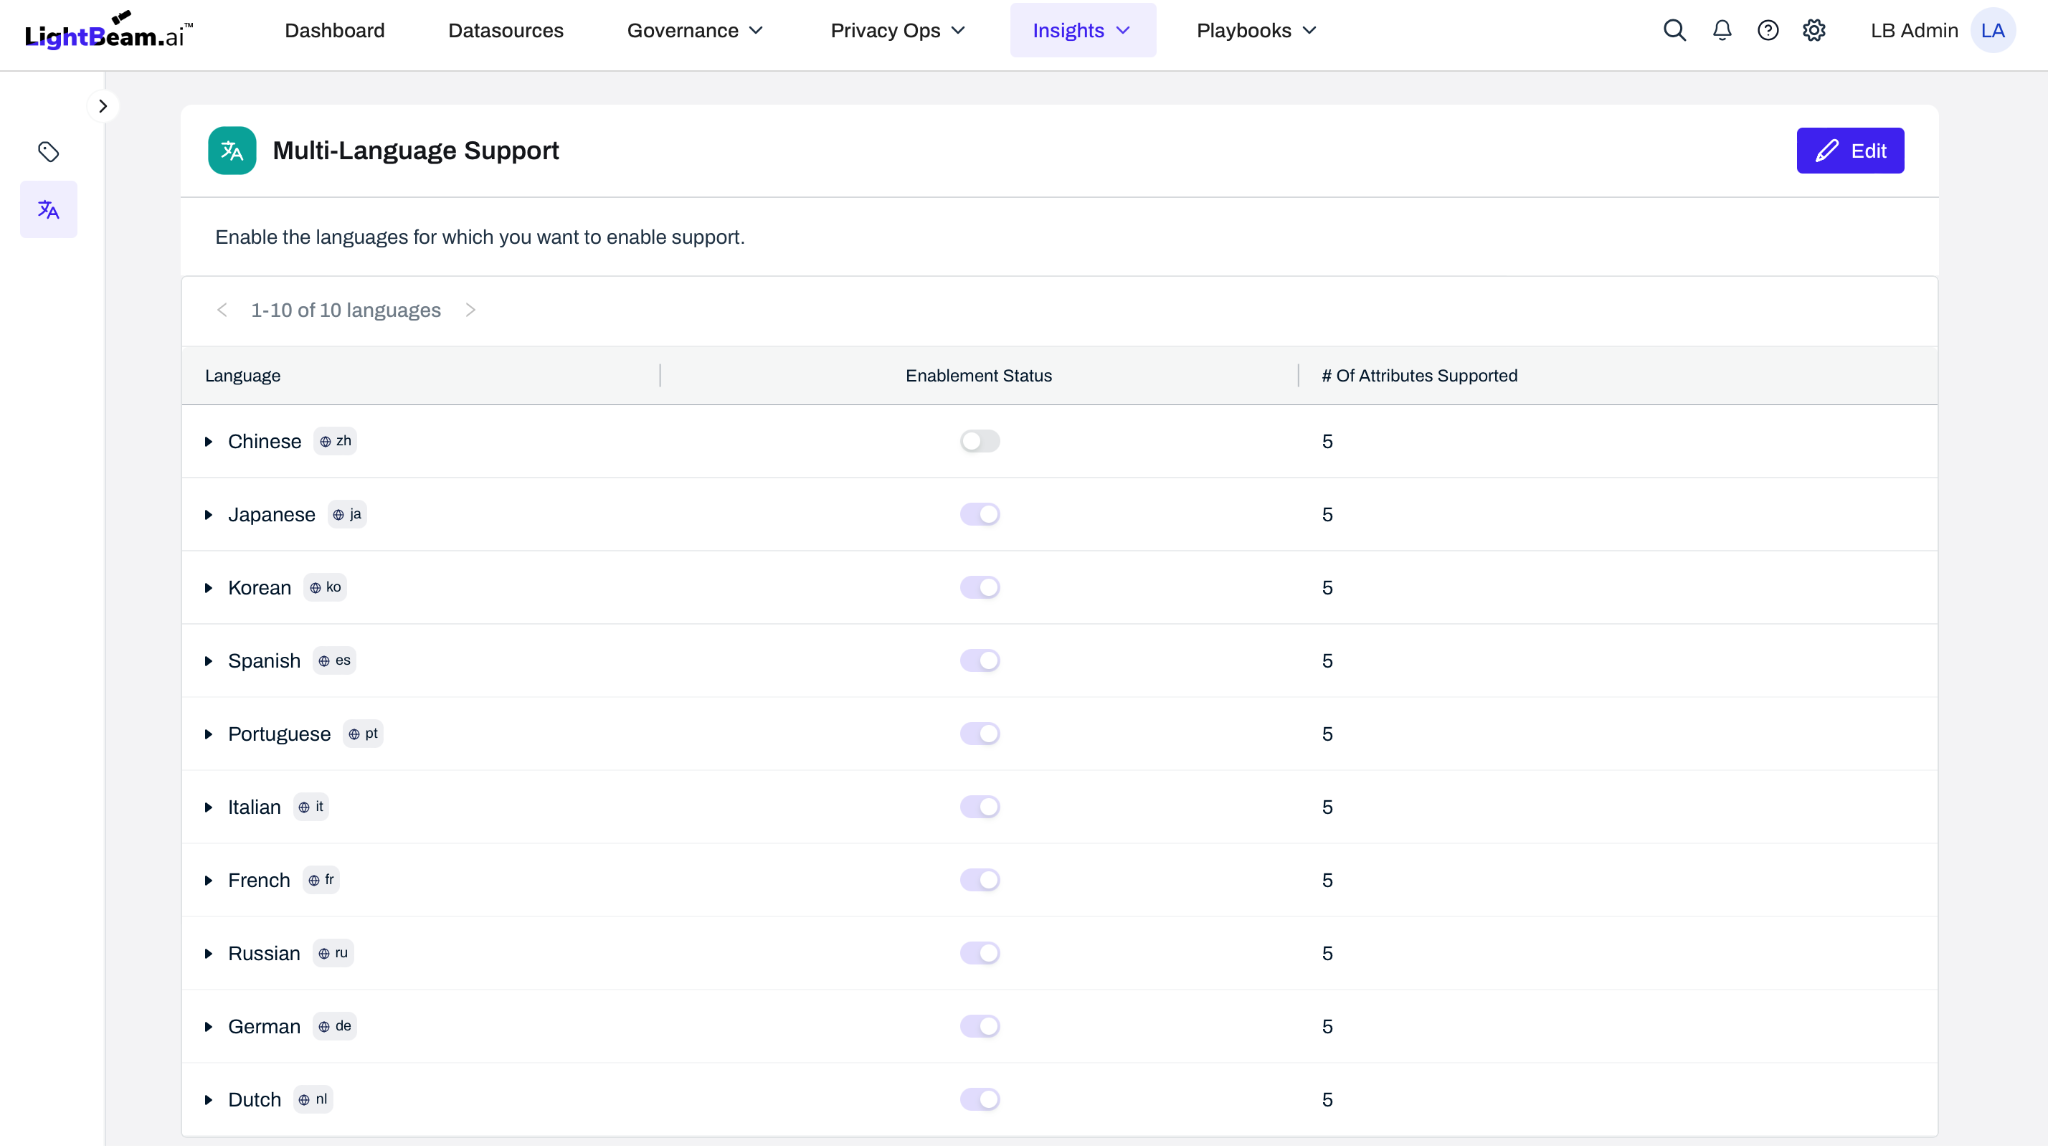Expand the Portuguese row details
2048x1146 pixels.
[208, 734]
